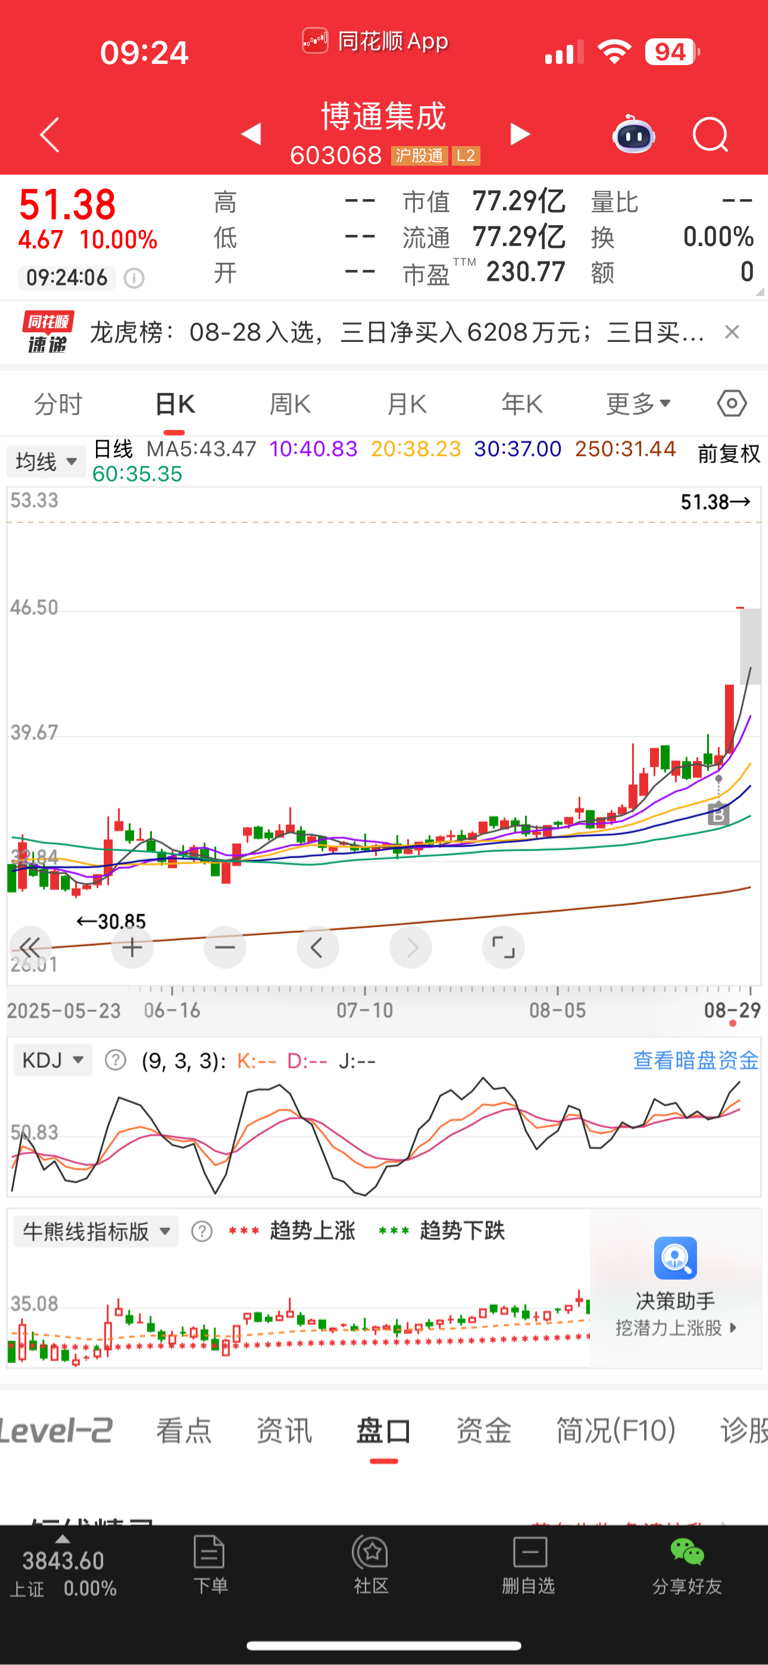Open the 更多 period dropdown

(638, 404)
